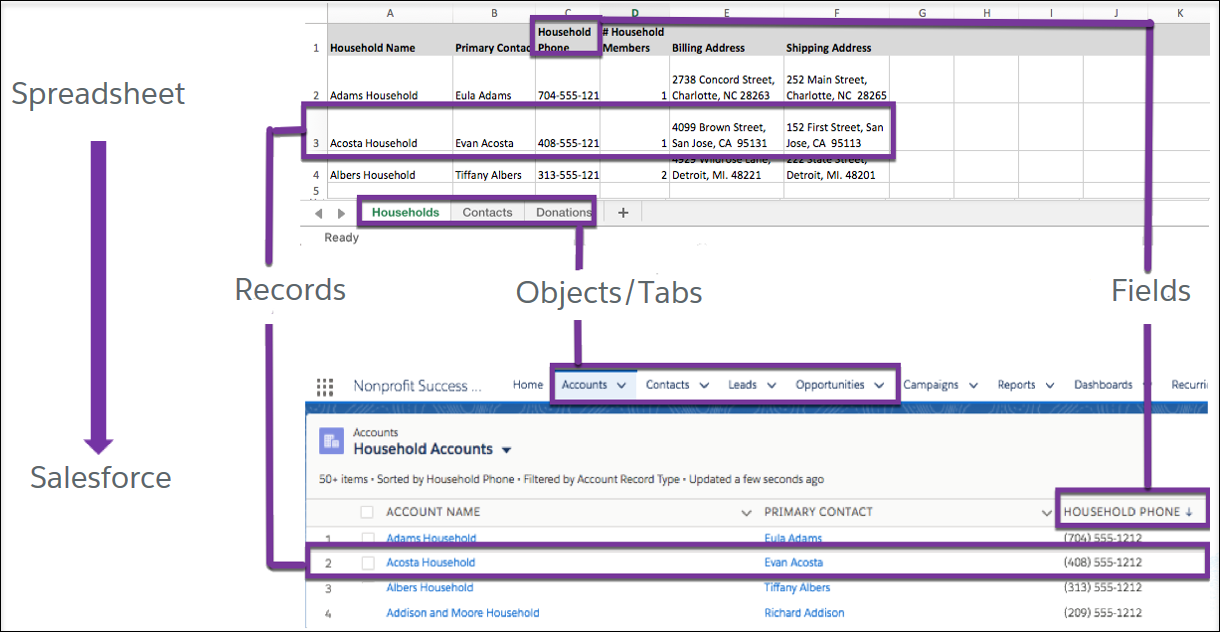
Task: Select the 'Eula Adams' spreadsheet cell
Action: pyautogui.click(x=493, y=80)
